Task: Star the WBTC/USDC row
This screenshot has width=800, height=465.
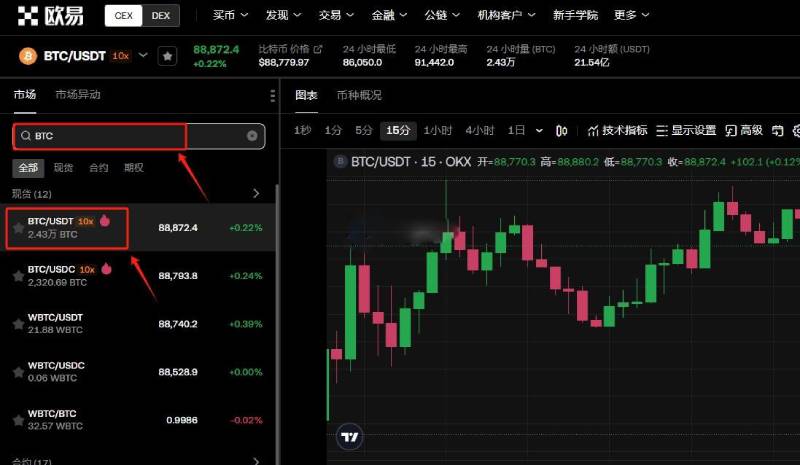Action: pyautogui.click(x=18, y=372)
